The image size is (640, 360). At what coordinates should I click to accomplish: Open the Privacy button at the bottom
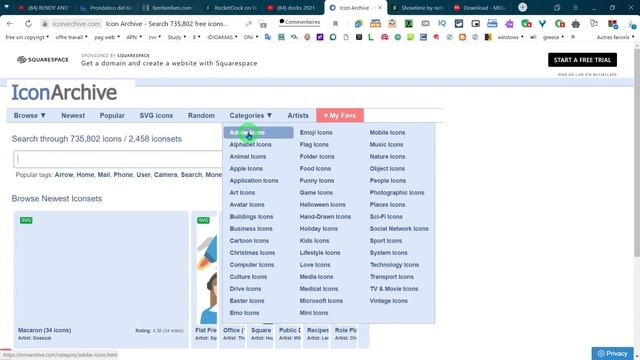pyautogui.click(x=612, y=353)
